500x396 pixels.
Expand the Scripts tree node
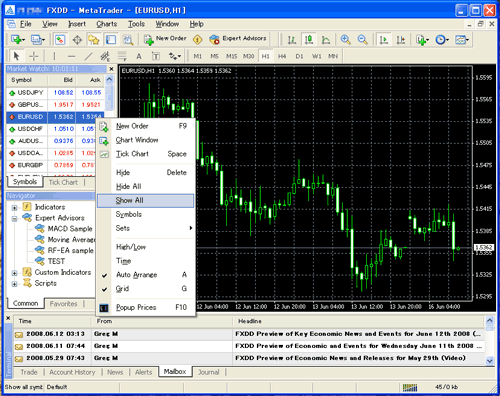(14, 284)
